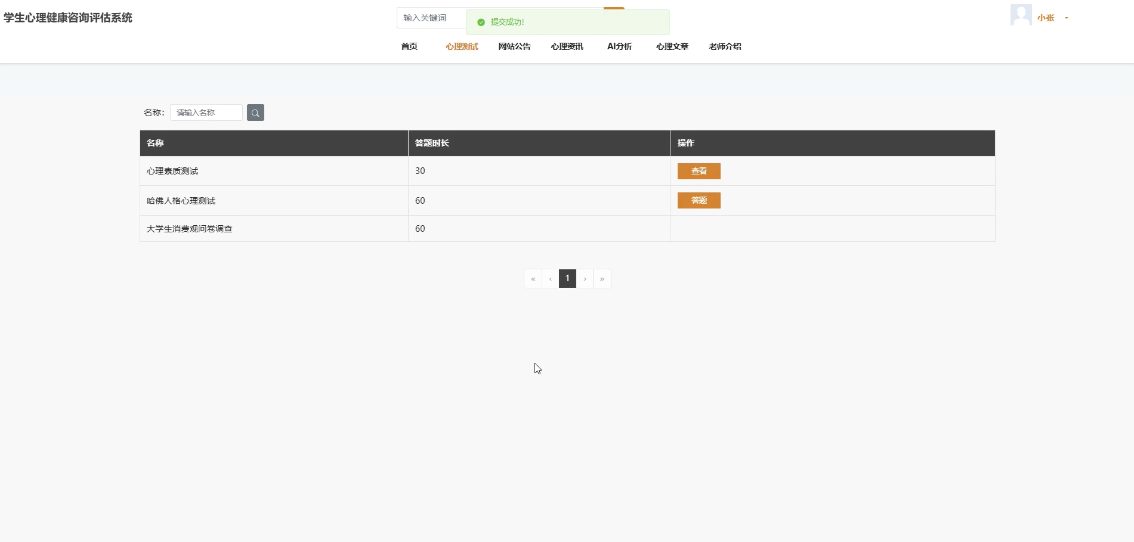Screen dimensions: 1134x542
Task: Select the 大学生消费观问卷调查 row name
Action: click(x=189, y=229)
